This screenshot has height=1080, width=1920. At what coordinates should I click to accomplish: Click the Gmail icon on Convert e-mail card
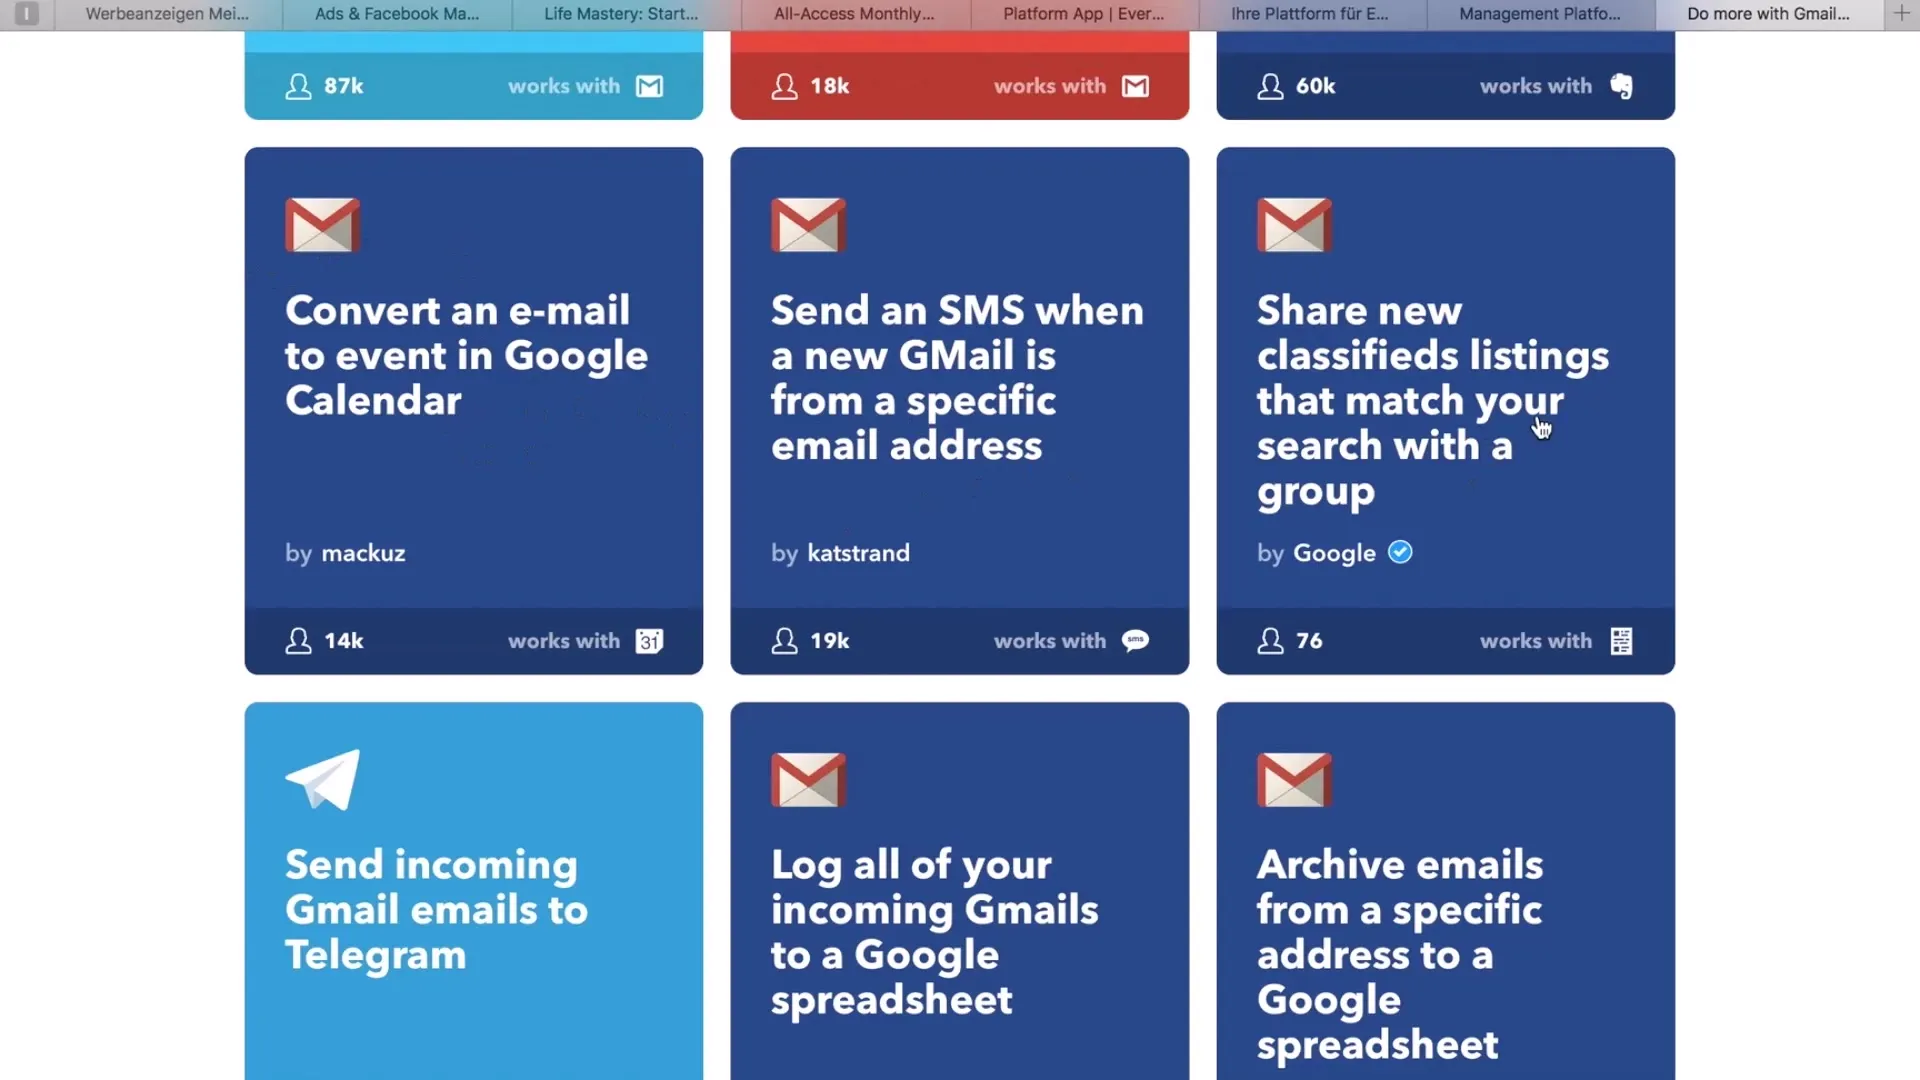322,224
